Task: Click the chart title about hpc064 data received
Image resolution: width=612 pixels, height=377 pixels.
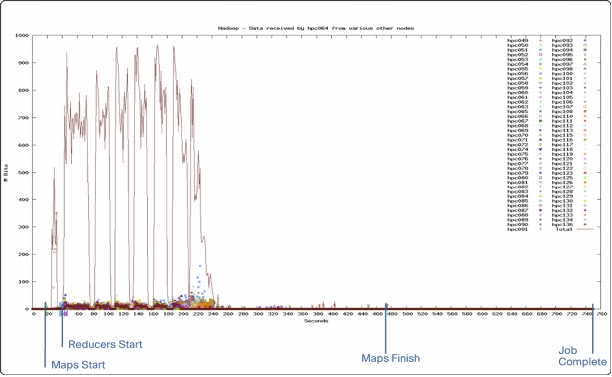Action: click(x=316, y=28)
